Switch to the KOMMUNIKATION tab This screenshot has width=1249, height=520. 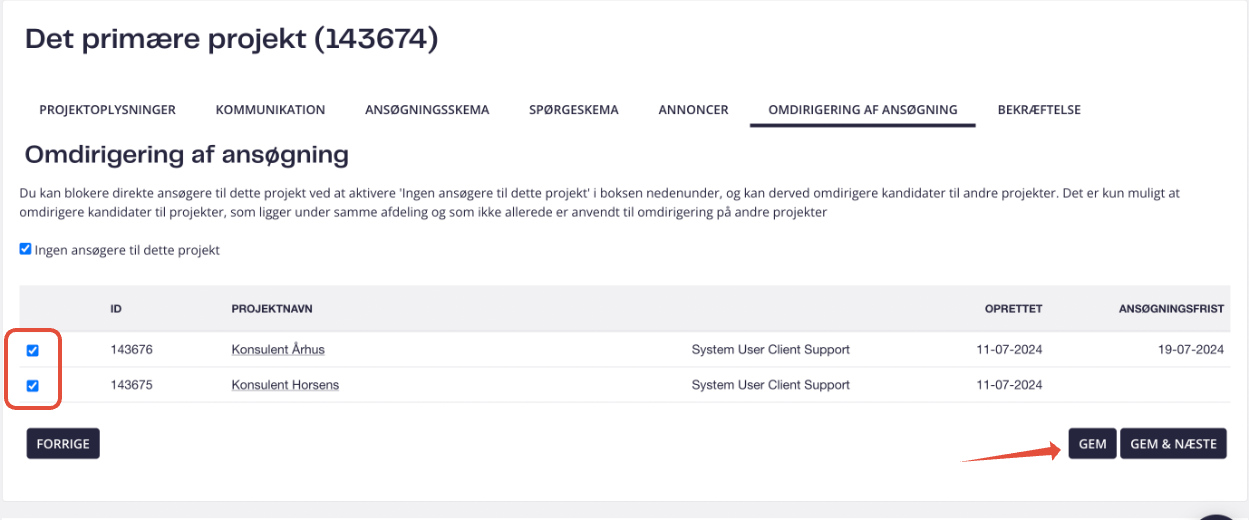click(270, 110)
